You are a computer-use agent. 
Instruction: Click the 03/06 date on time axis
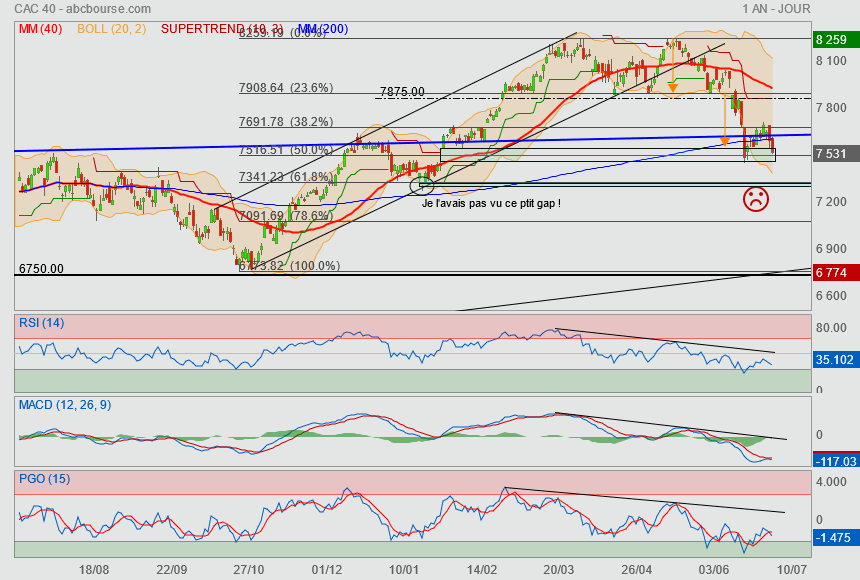coord(714,570)
